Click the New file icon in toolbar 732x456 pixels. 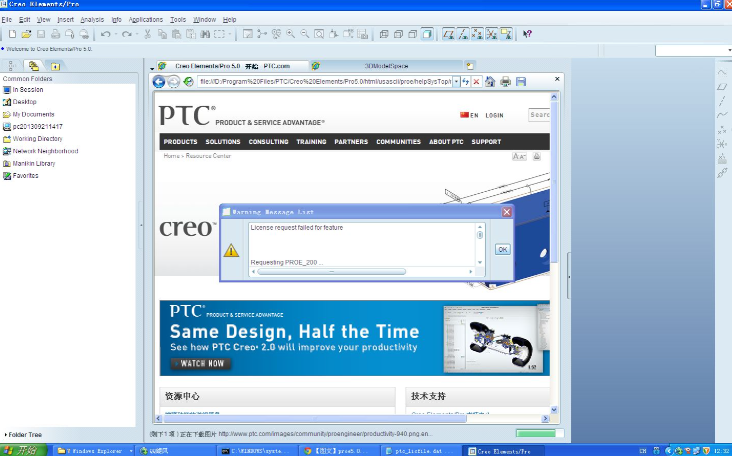(x=12, y=34)
